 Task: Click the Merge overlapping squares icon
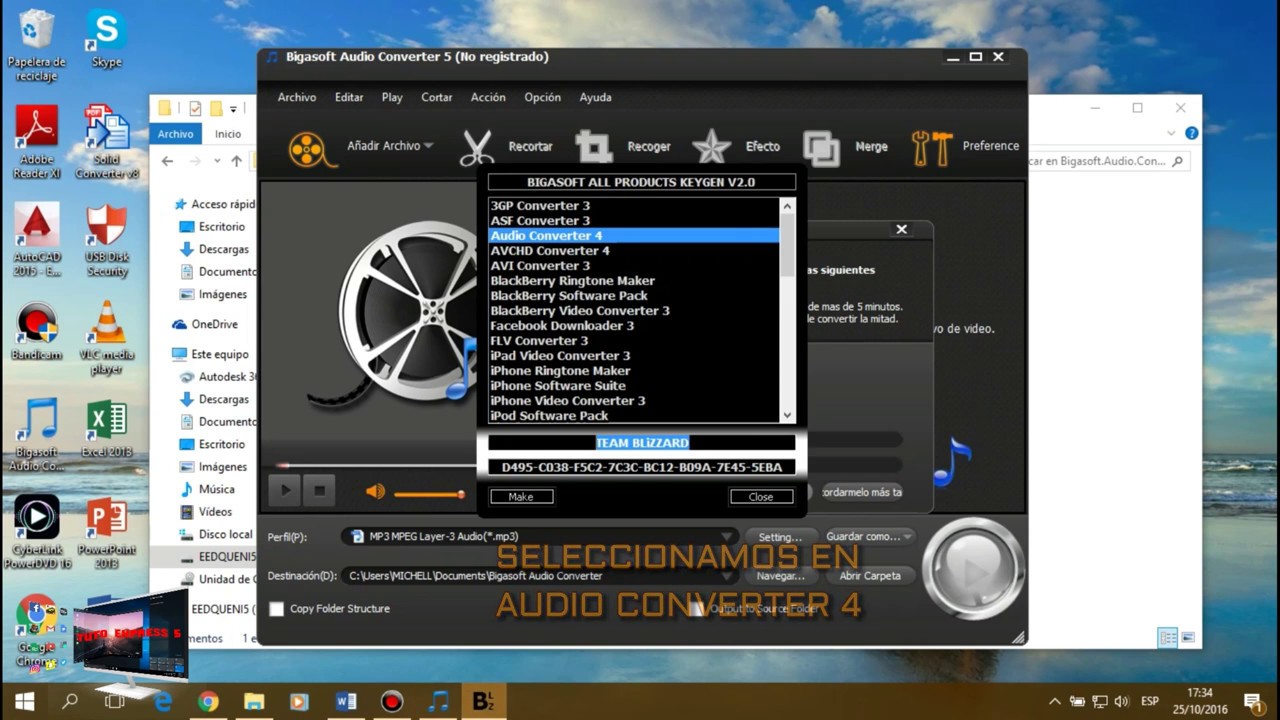pos(821,148)
